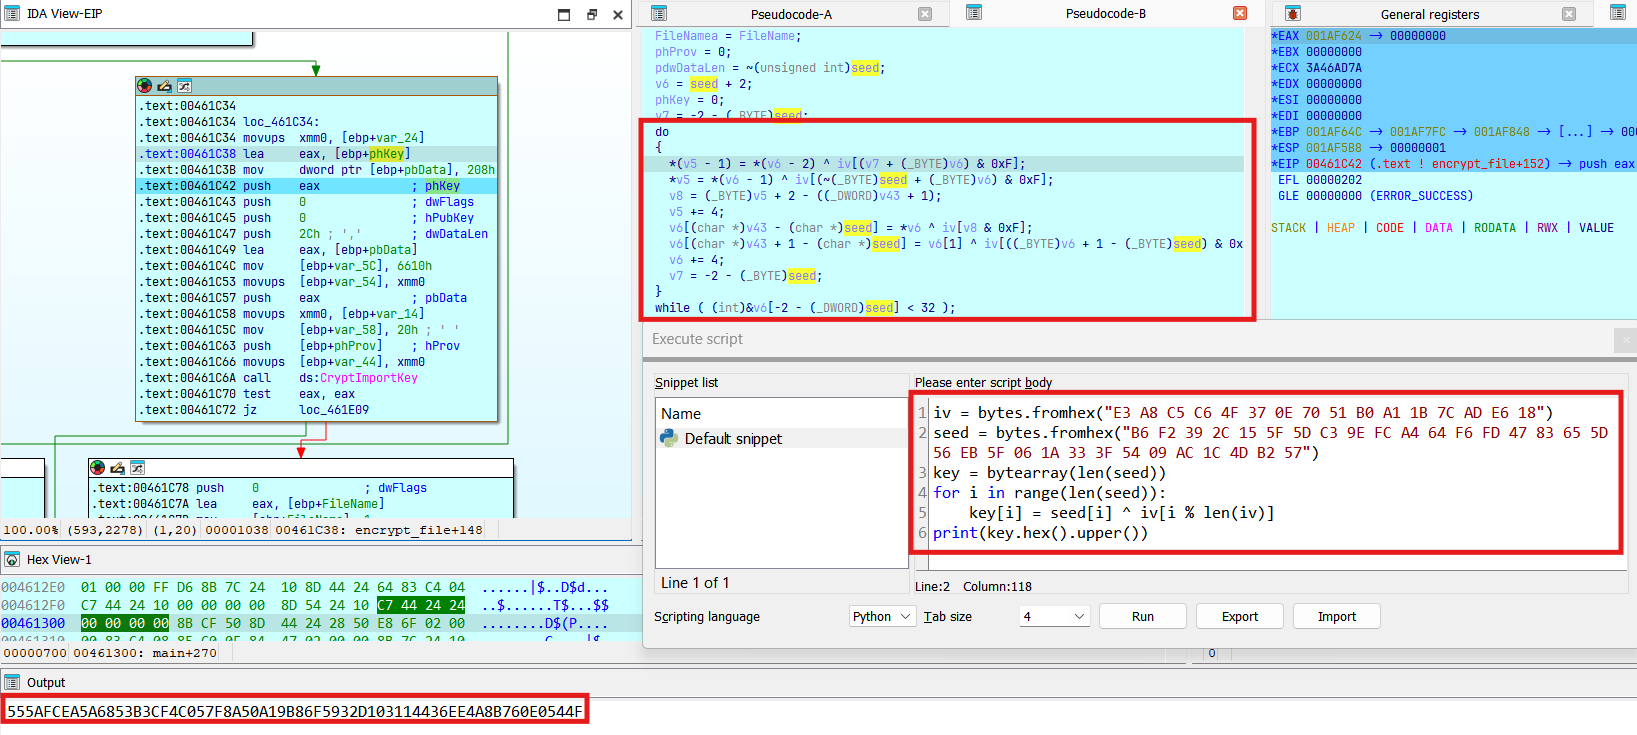Open the Scripting language Python dropdown

[881, 616]
